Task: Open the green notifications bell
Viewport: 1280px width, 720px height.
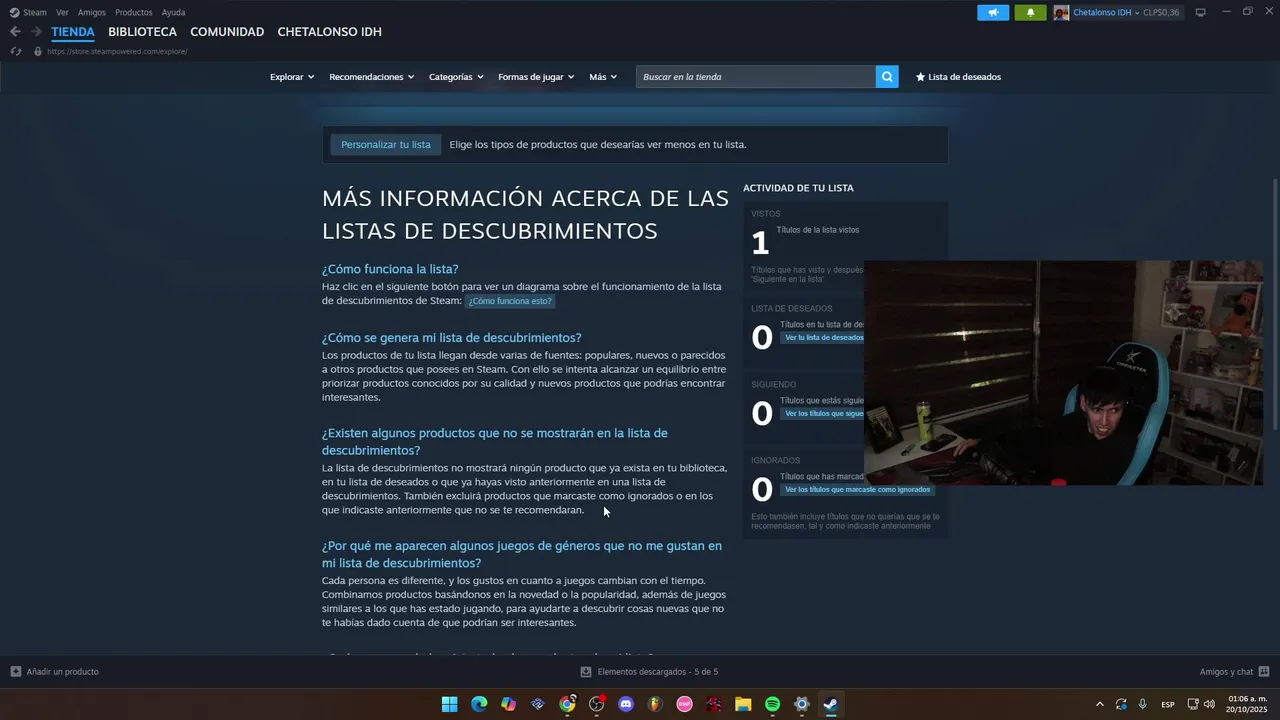Action: (1030, 12)
